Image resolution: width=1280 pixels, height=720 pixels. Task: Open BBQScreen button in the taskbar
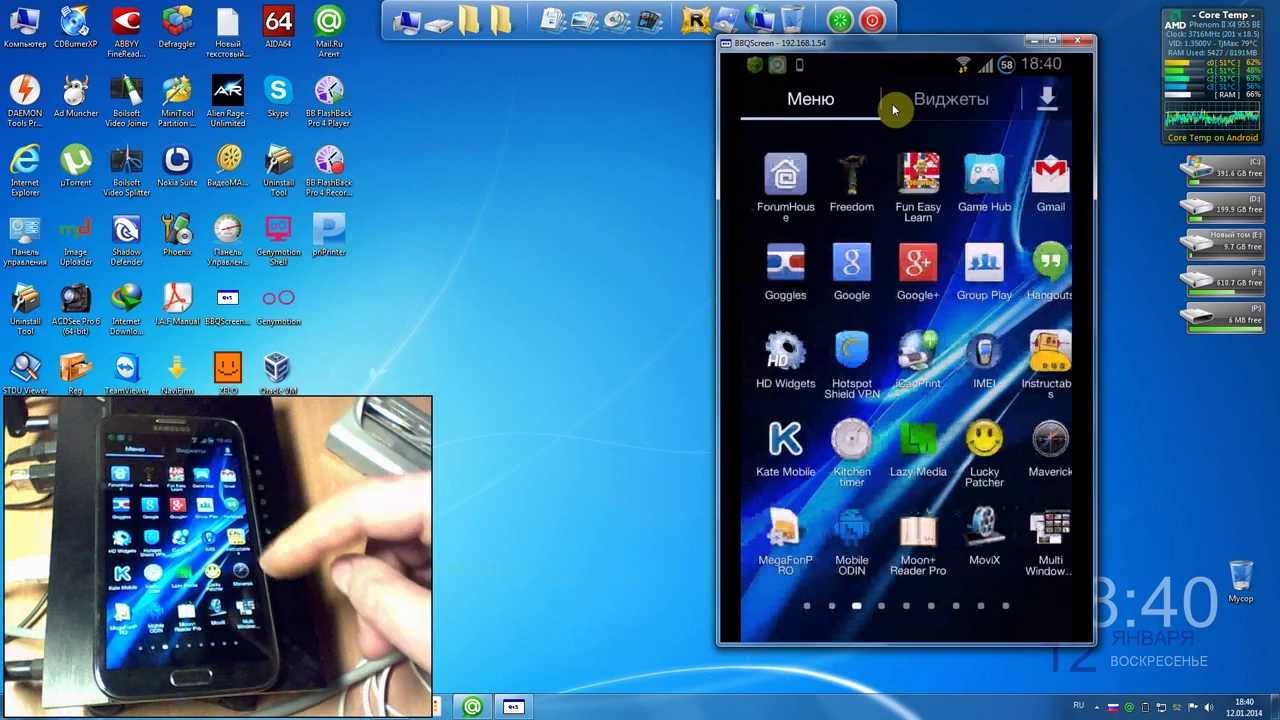(514, 707)
